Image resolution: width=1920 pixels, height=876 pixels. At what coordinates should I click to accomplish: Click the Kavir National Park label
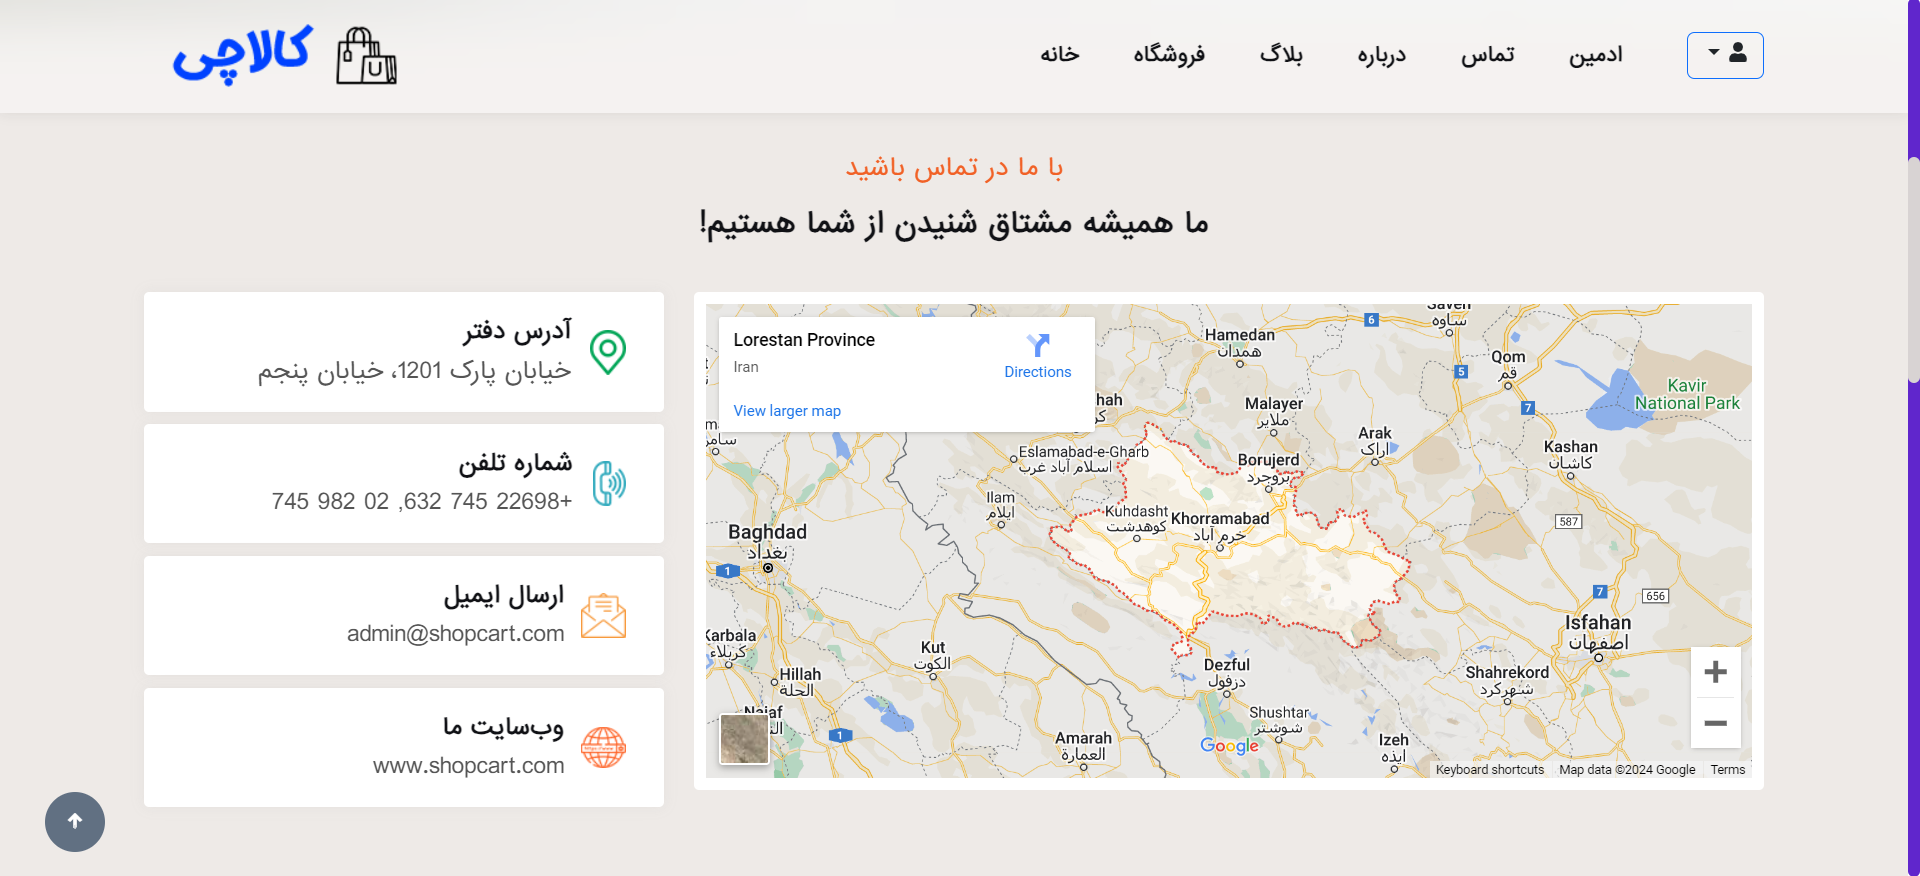pos(1687,395)
